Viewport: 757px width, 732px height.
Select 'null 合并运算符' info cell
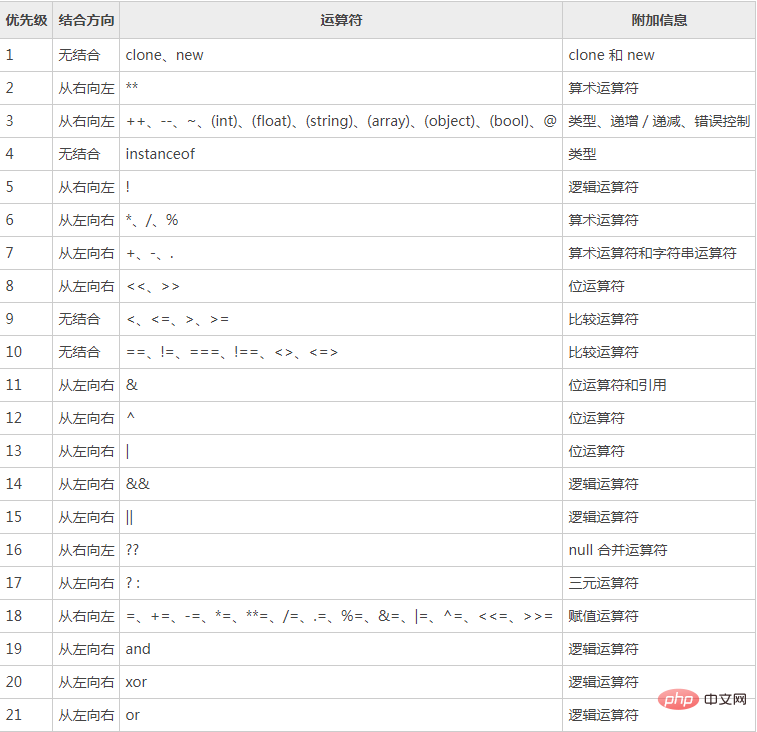click(x=659, y=550)
